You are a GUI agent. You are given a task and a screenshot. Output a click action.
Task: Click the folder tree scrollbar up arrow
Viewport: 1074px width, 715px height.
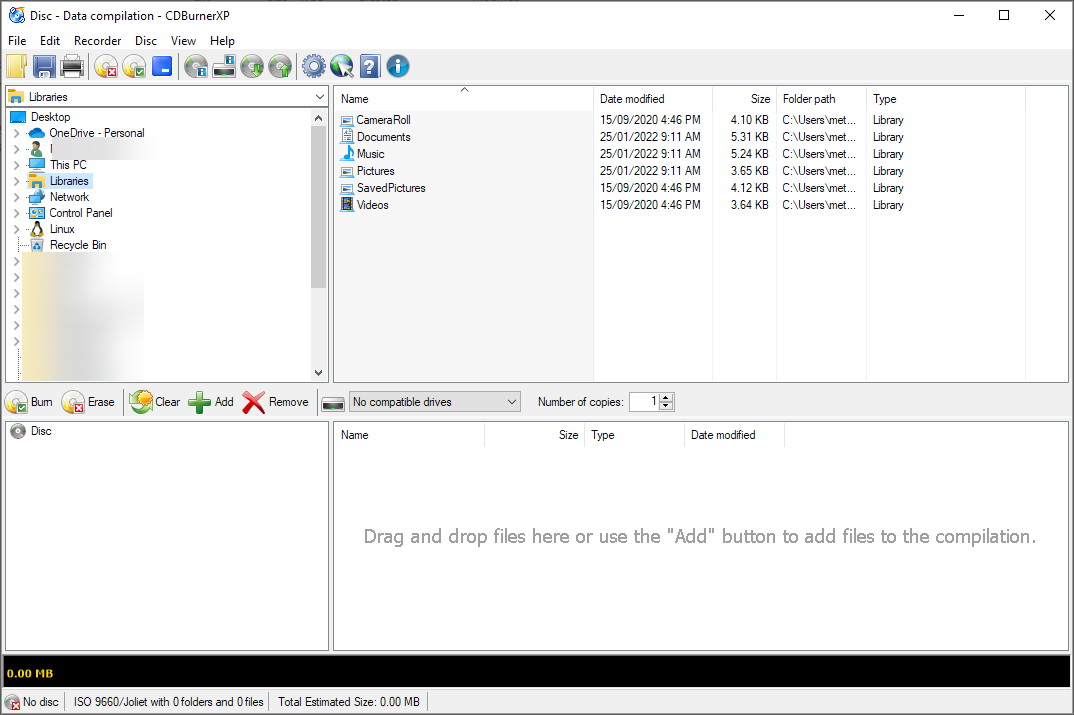[319, 118]
